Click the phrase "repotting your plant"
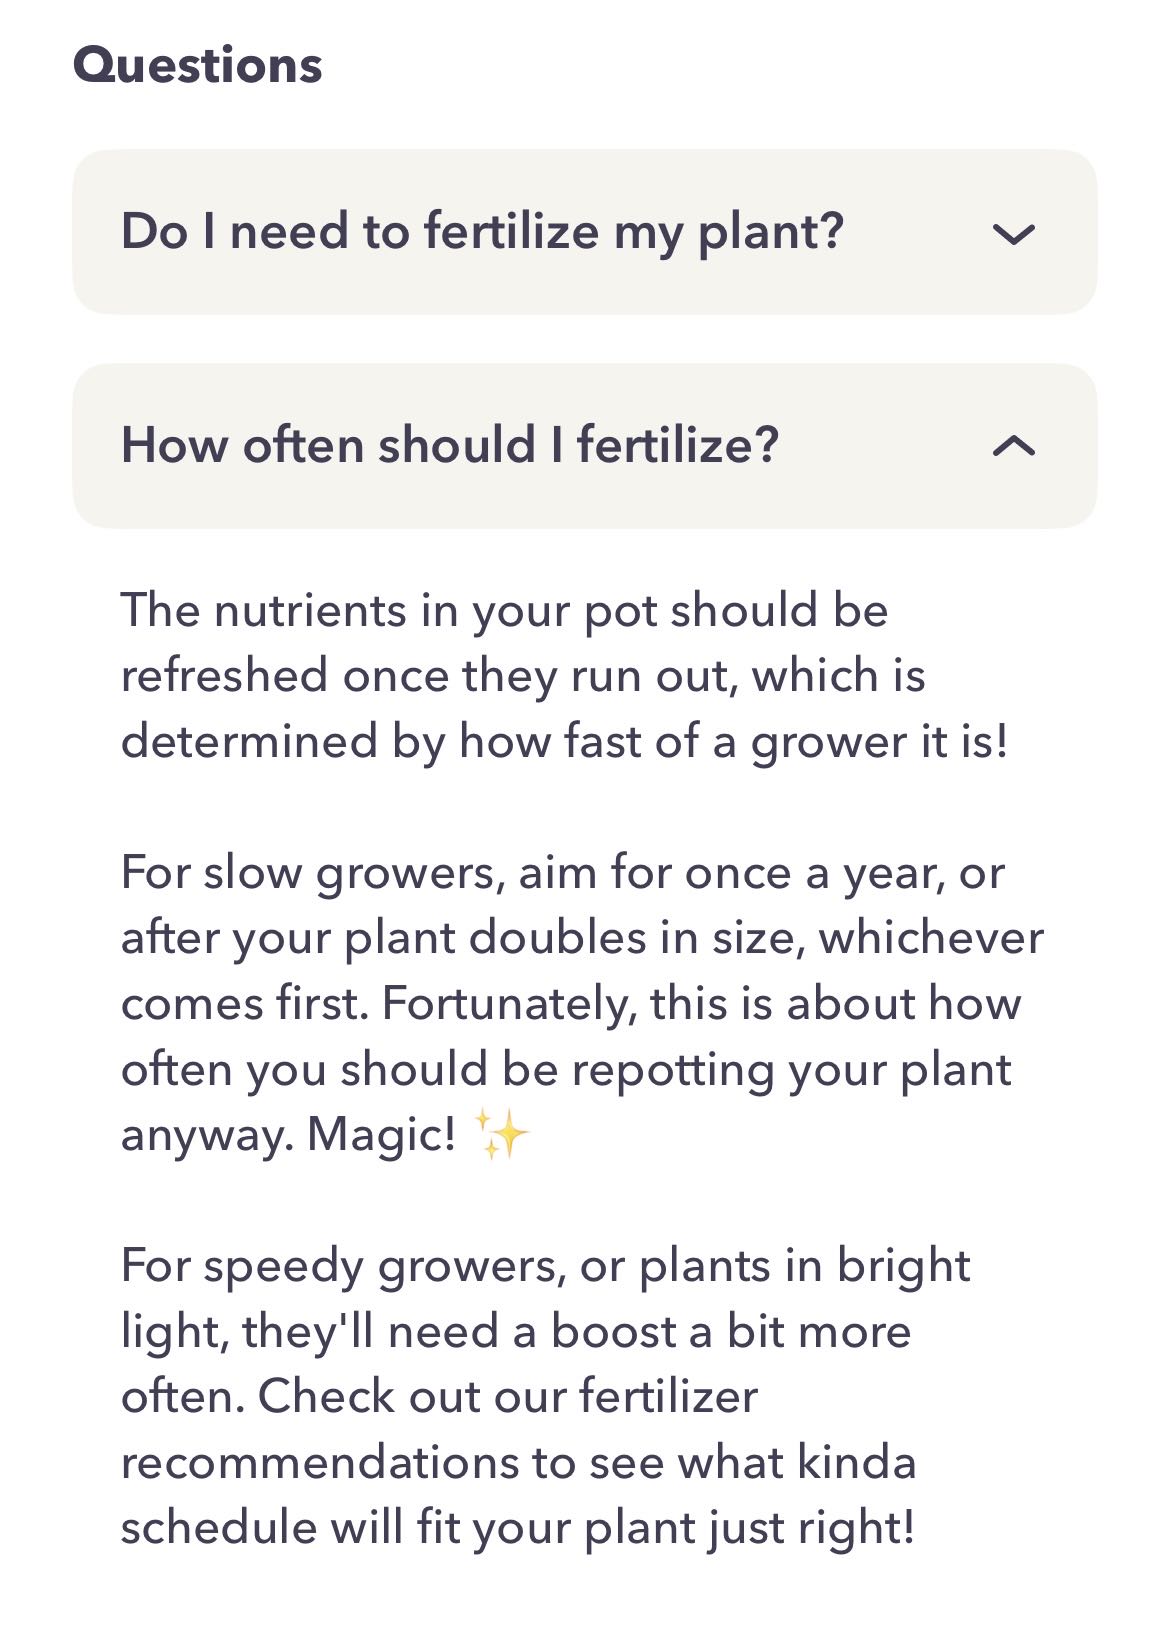This screenshot has height=1628, width=1170. tap(791, 1069)
